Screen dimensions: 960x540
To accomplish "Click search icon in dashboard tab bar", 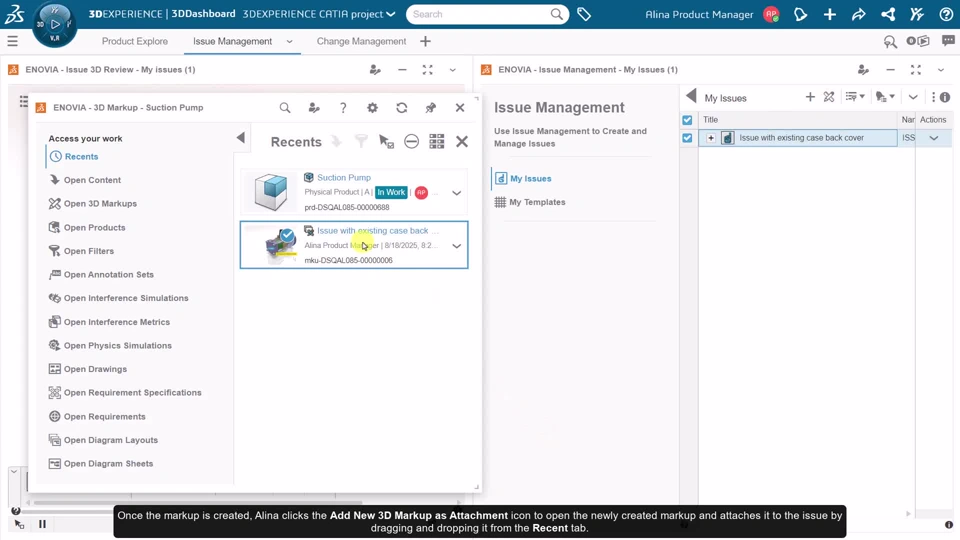I will (890, 41).
